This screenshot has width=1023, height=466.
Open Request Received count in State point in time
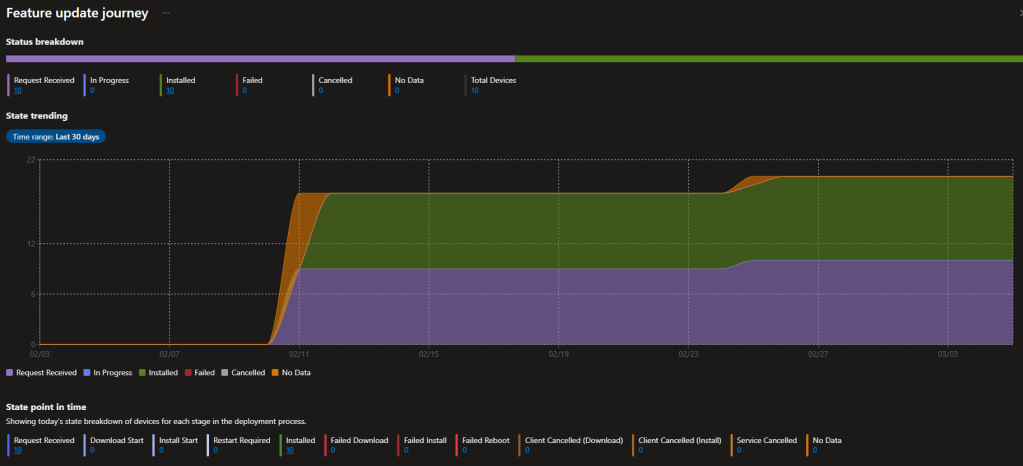17,450
